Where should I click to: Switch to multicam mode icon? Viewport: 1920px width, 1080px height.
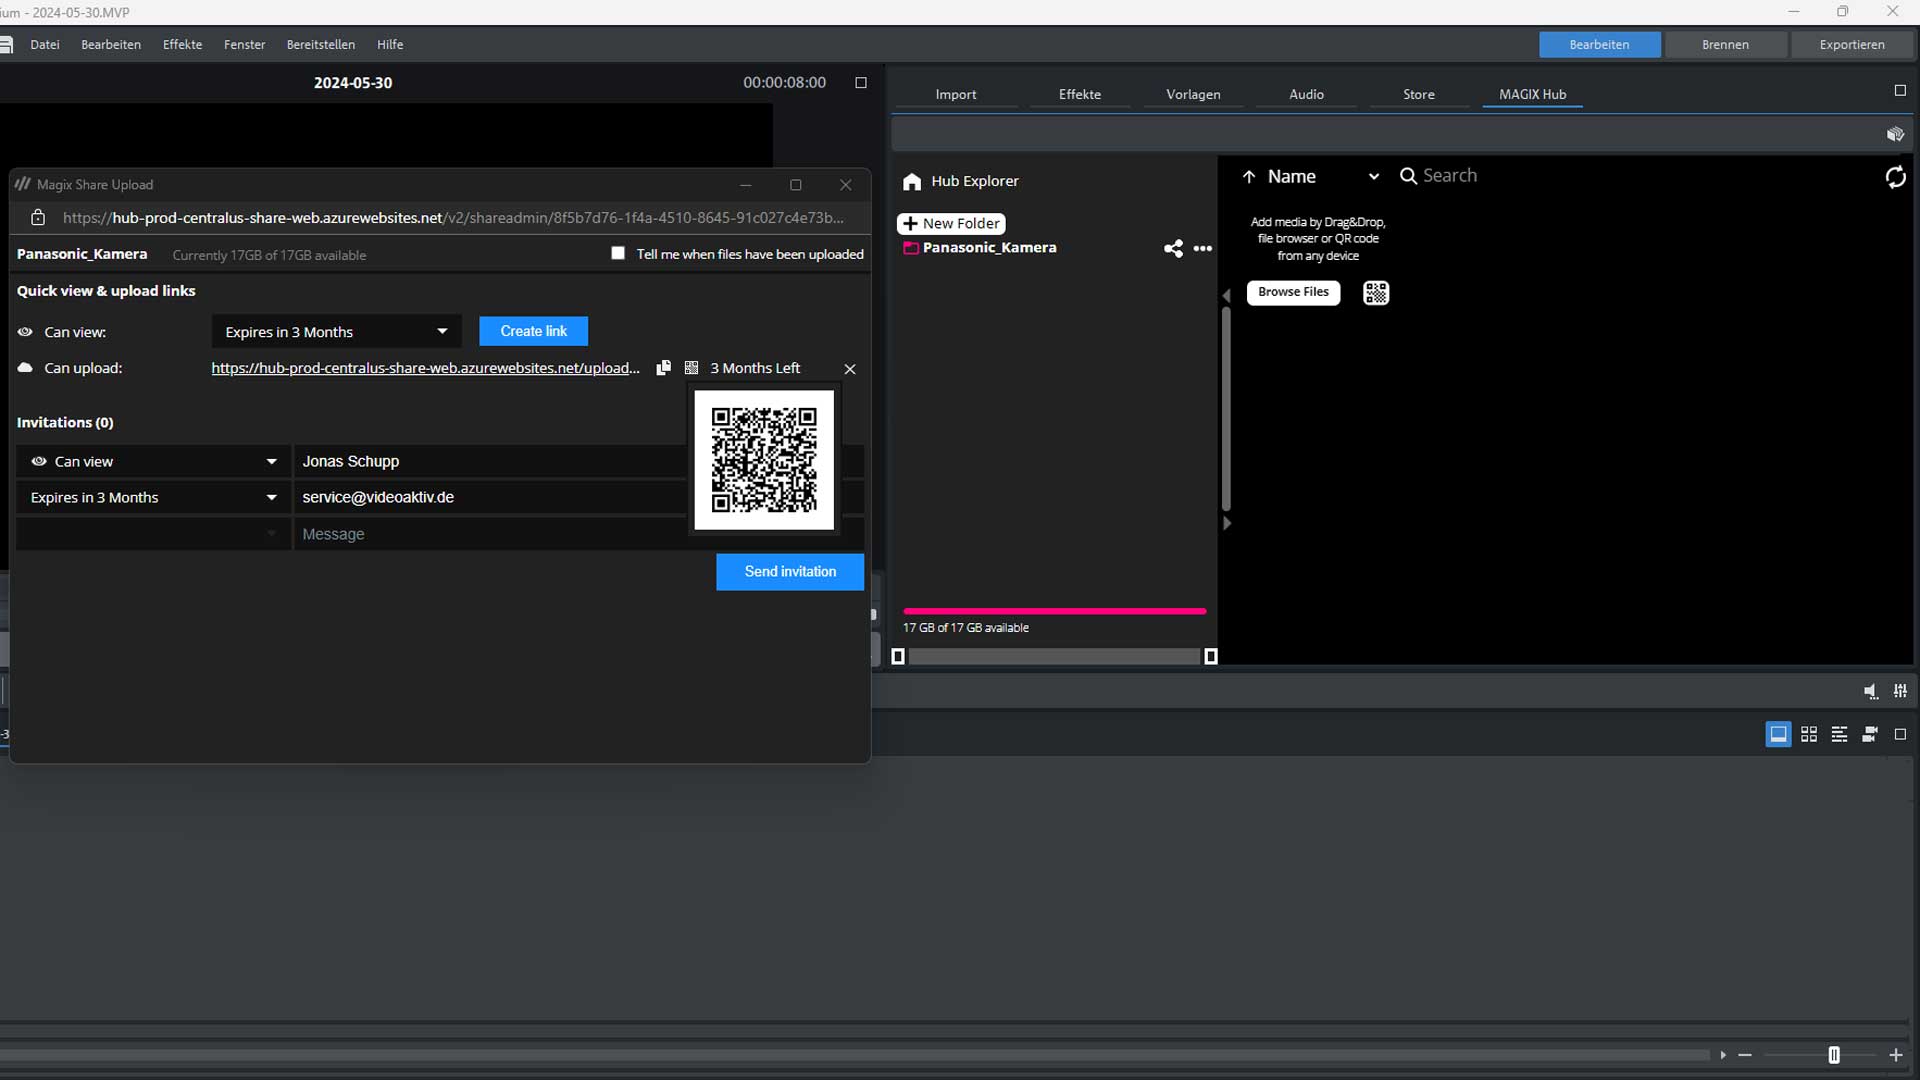point(1870,735)
